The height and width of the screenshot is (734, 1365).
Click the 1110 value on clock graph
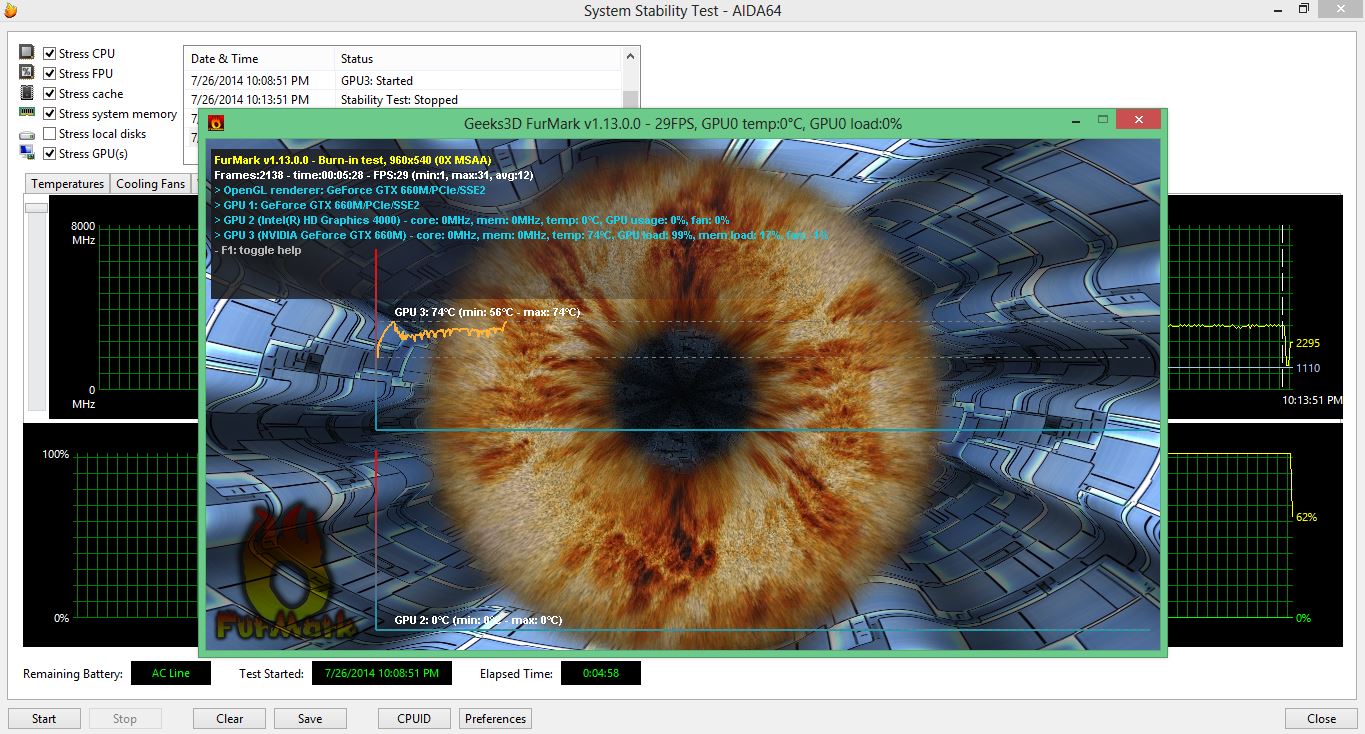1308,368
